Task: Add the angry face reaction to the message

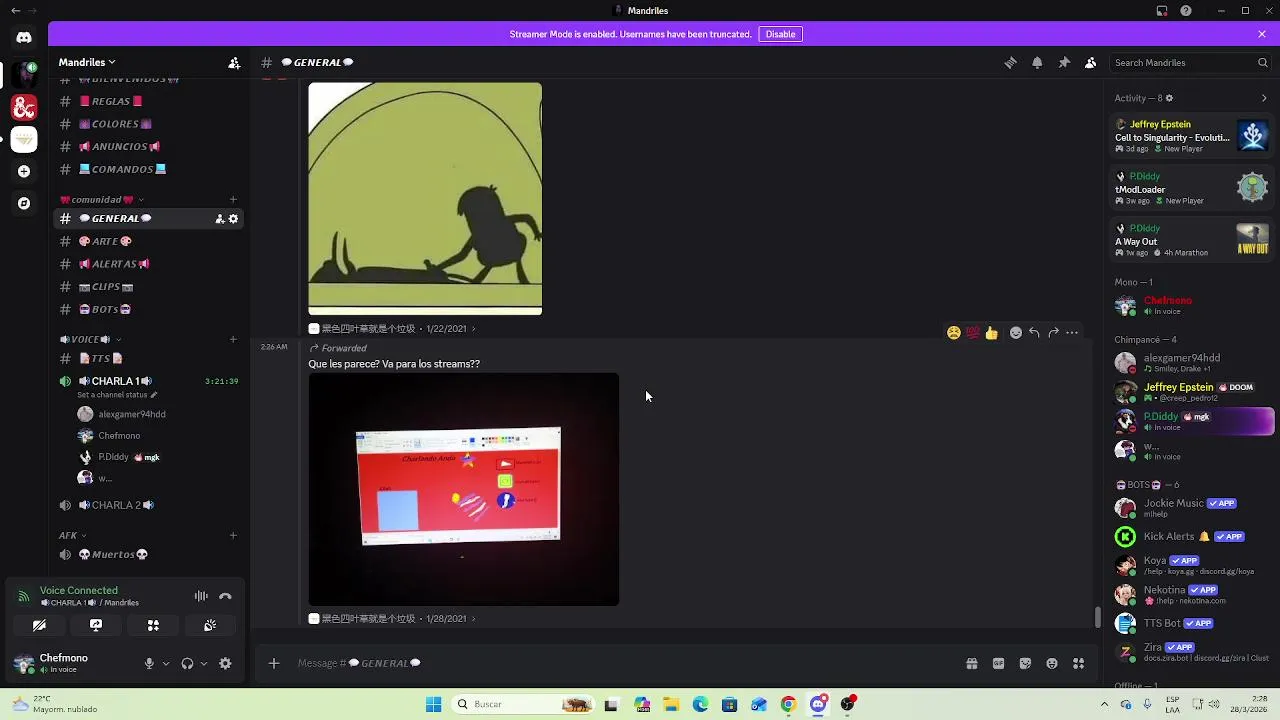Action: coord(954,333)
